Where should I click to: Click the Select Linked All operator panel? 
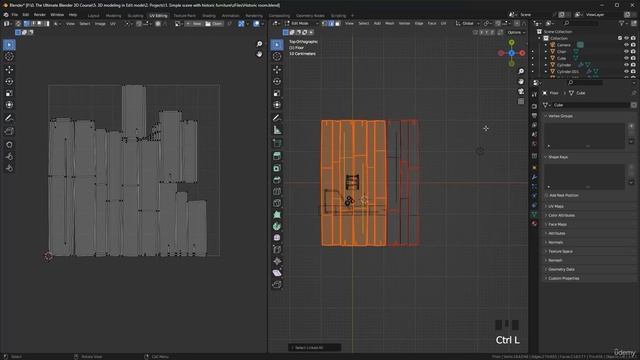[x=314, y=348]
